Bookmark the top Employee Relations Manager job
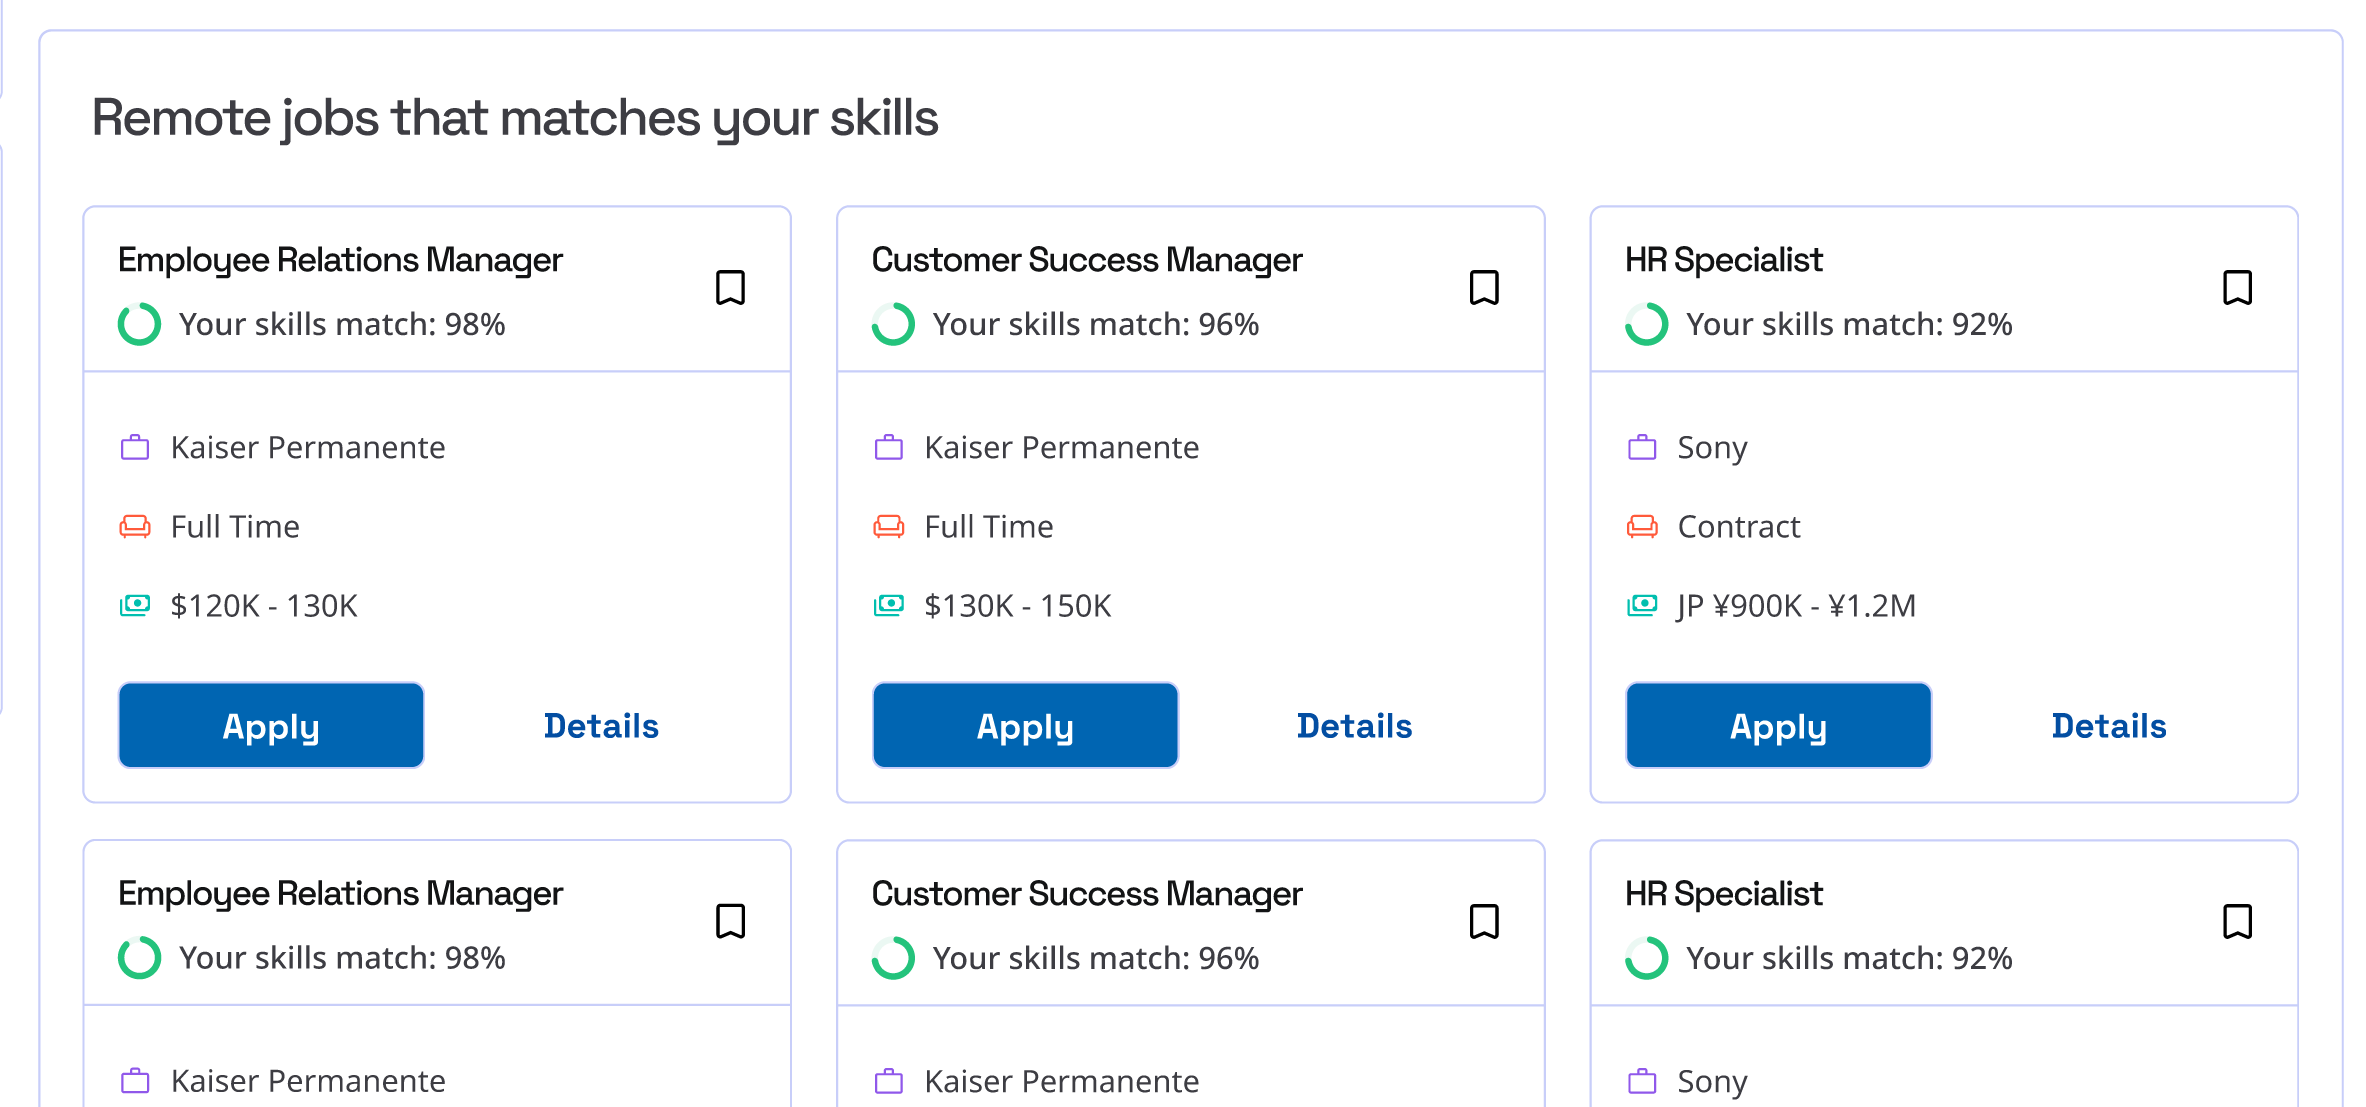This screenshot has width=2366, height=1107. [730, 288]
